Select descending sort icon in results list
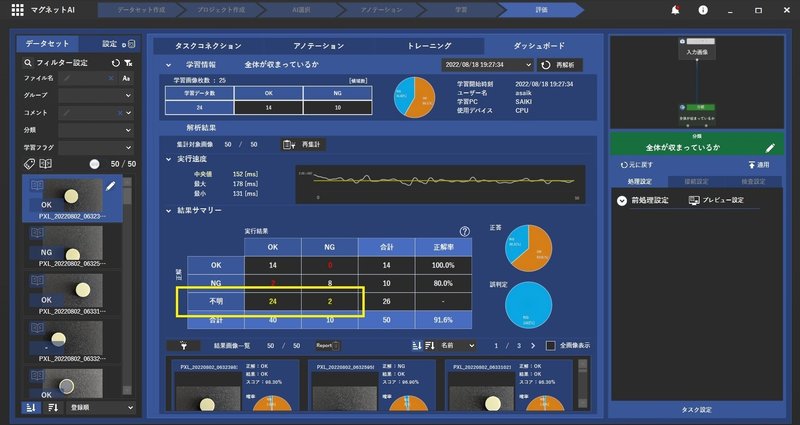 [x=430, y=345]
